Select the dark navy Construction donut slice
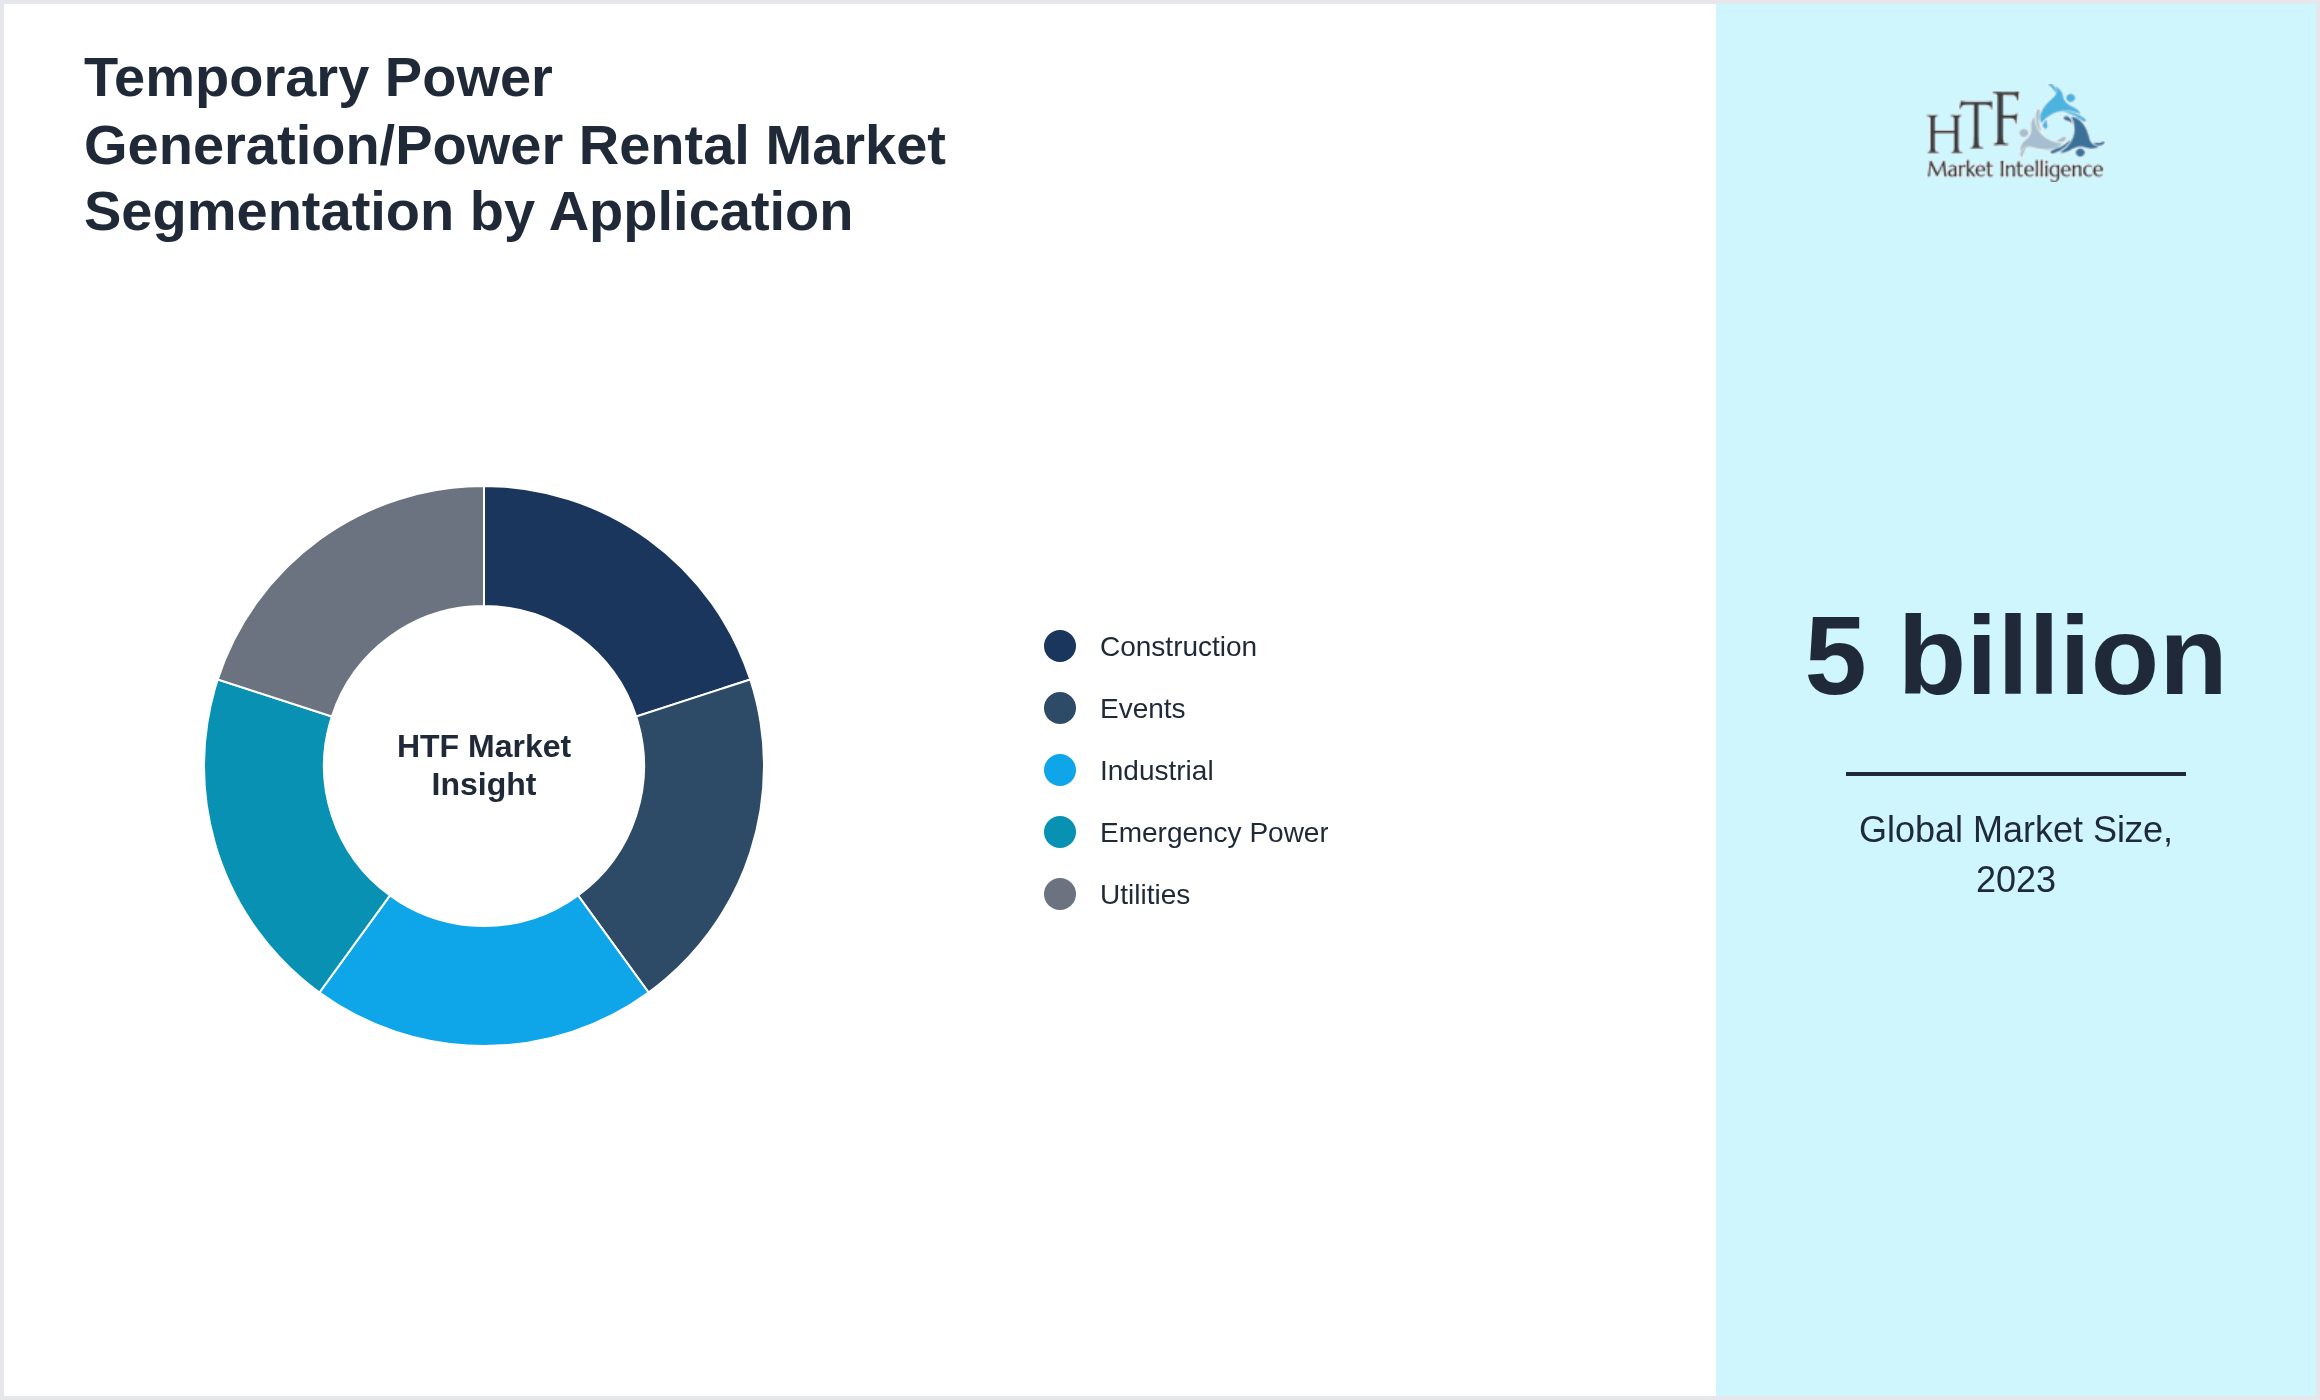Image resolution: width=2320 pixels, height=1400 pixels. tap(612, 588)
